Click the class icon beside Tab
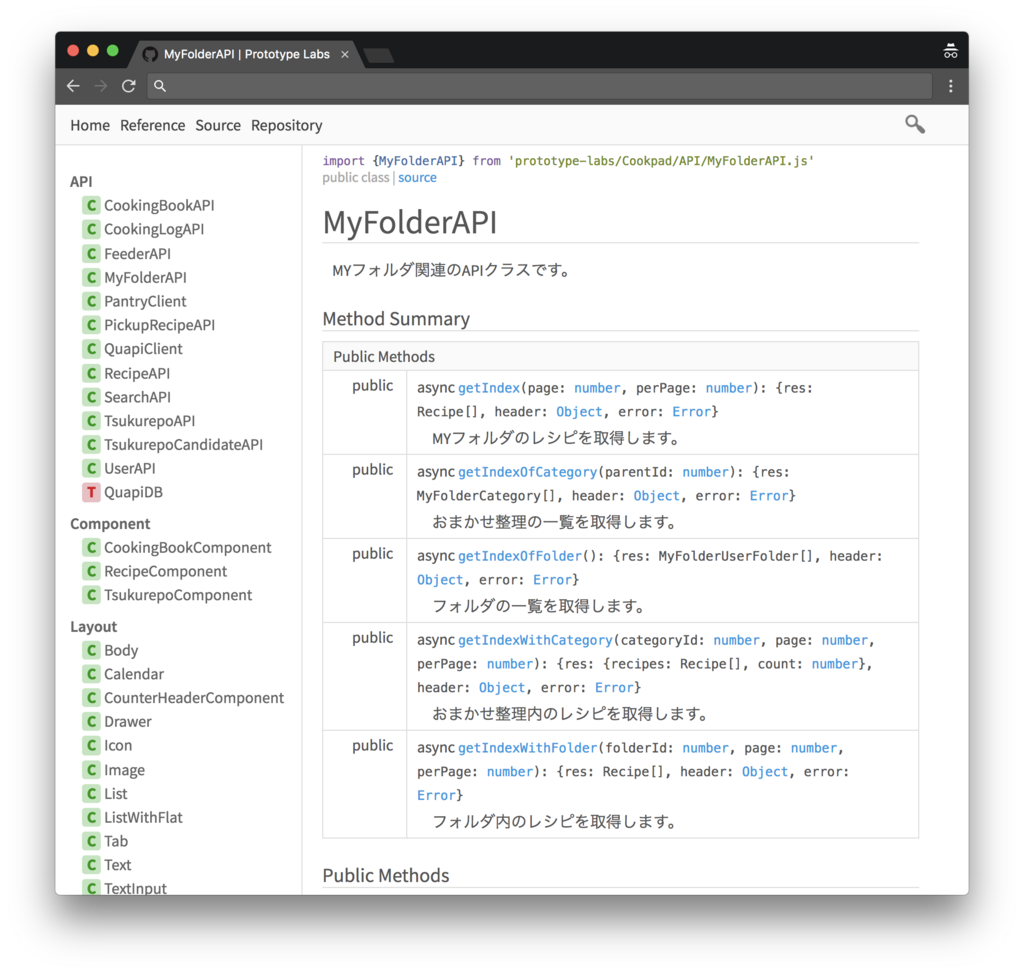Screen dimensions: 1024x974 click(x=91, y=841)
